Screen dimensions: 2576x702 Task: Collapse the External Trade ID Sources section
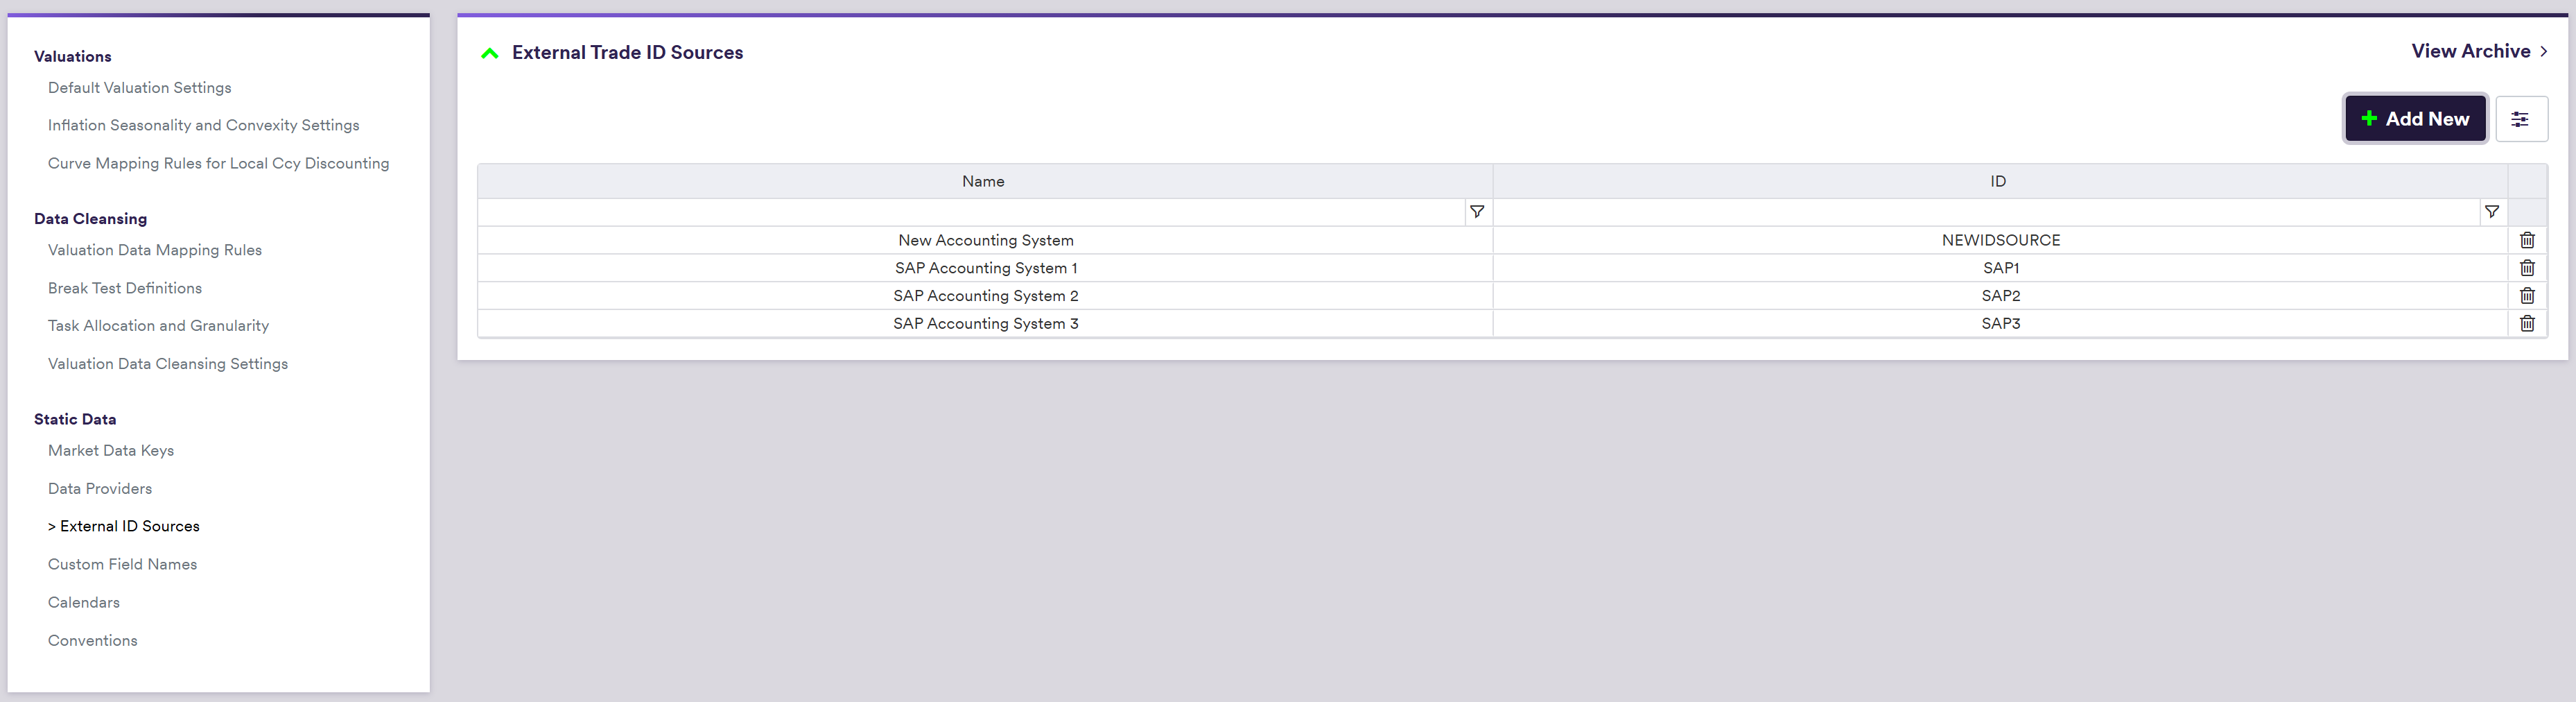[490, 54]
